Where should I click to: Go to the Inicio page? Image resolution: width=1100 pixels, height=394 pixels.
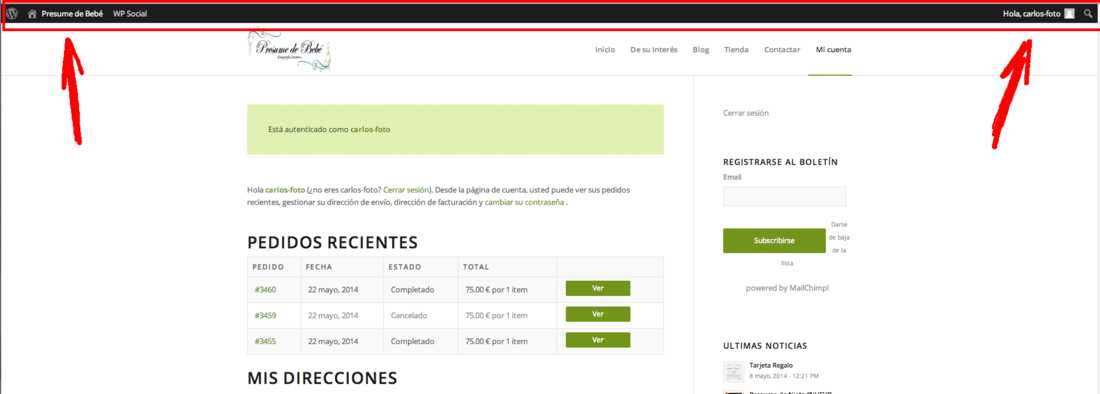point(605,50)
